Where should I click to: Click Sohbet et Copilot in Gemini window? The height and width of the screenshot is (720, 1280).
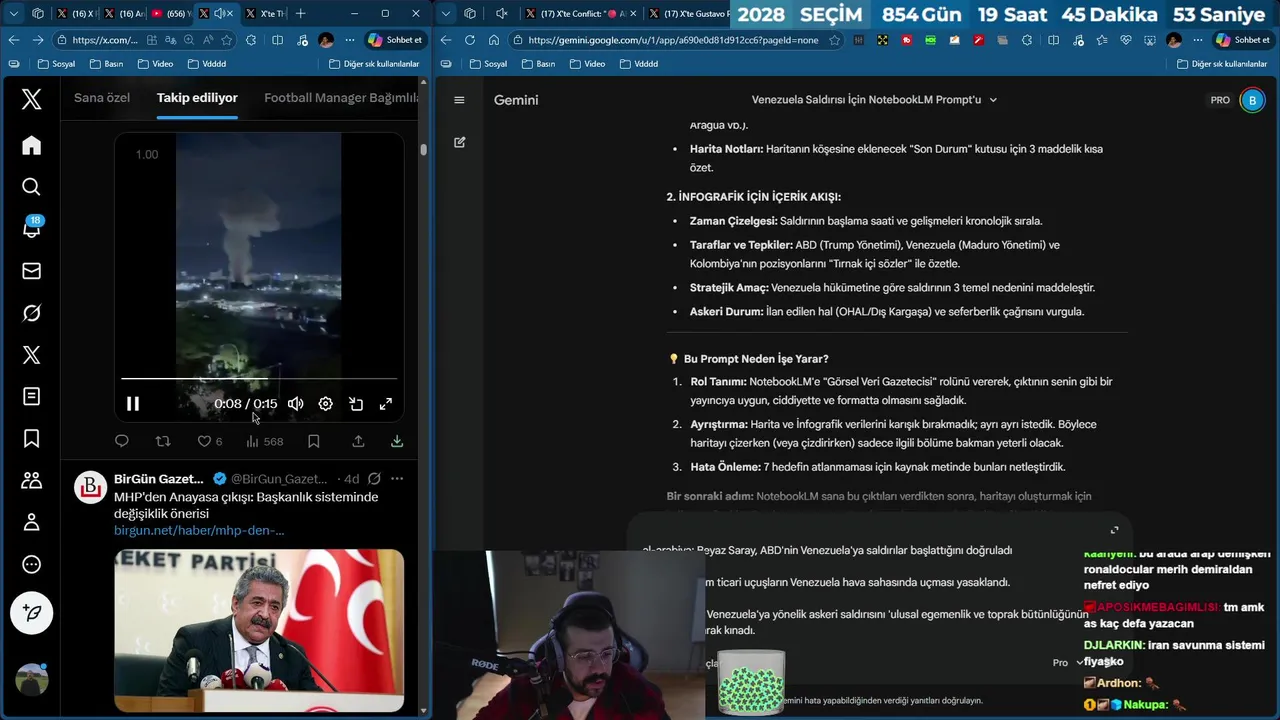tap(1243, 40)
